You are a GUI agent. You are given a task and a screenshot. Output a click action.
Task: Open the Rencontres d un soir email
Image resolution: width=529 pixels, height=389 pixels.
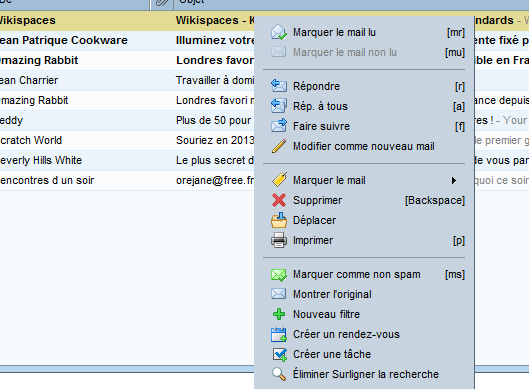click(127, 180)
